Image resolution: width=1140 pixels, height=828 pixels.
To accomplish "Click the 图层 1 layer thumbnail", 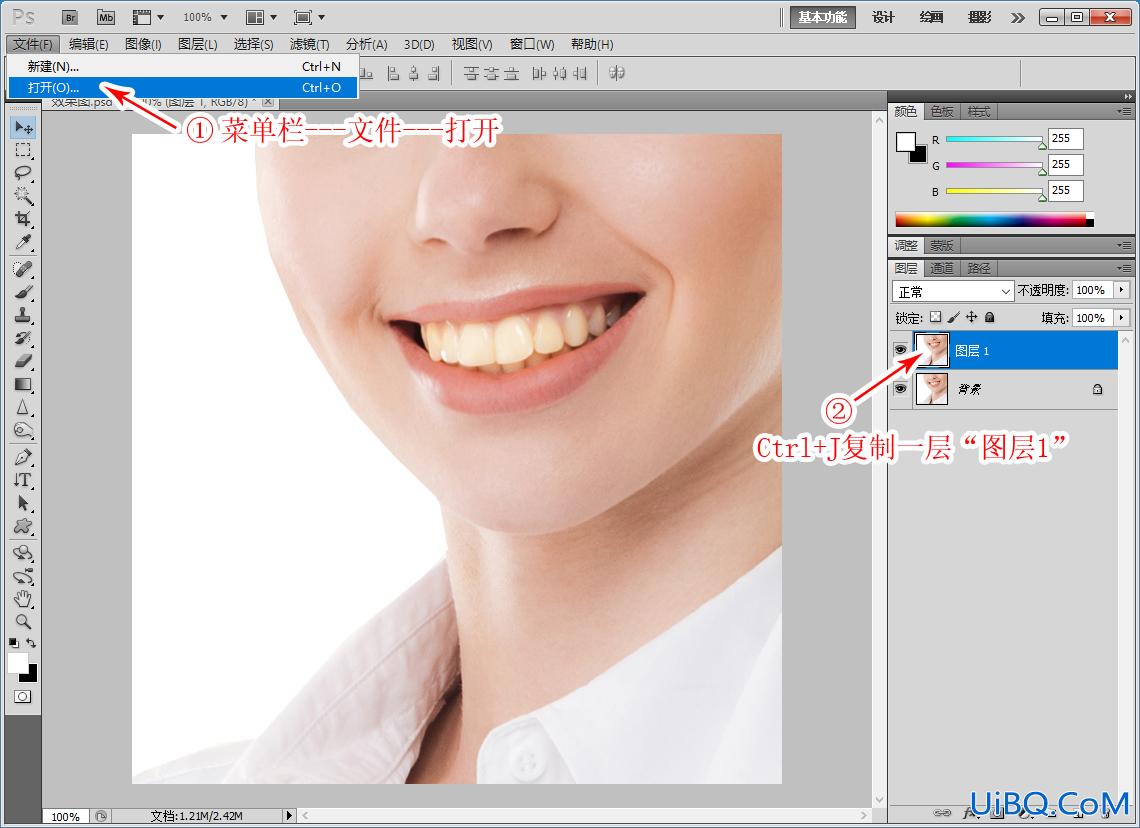I will point(932,350).
